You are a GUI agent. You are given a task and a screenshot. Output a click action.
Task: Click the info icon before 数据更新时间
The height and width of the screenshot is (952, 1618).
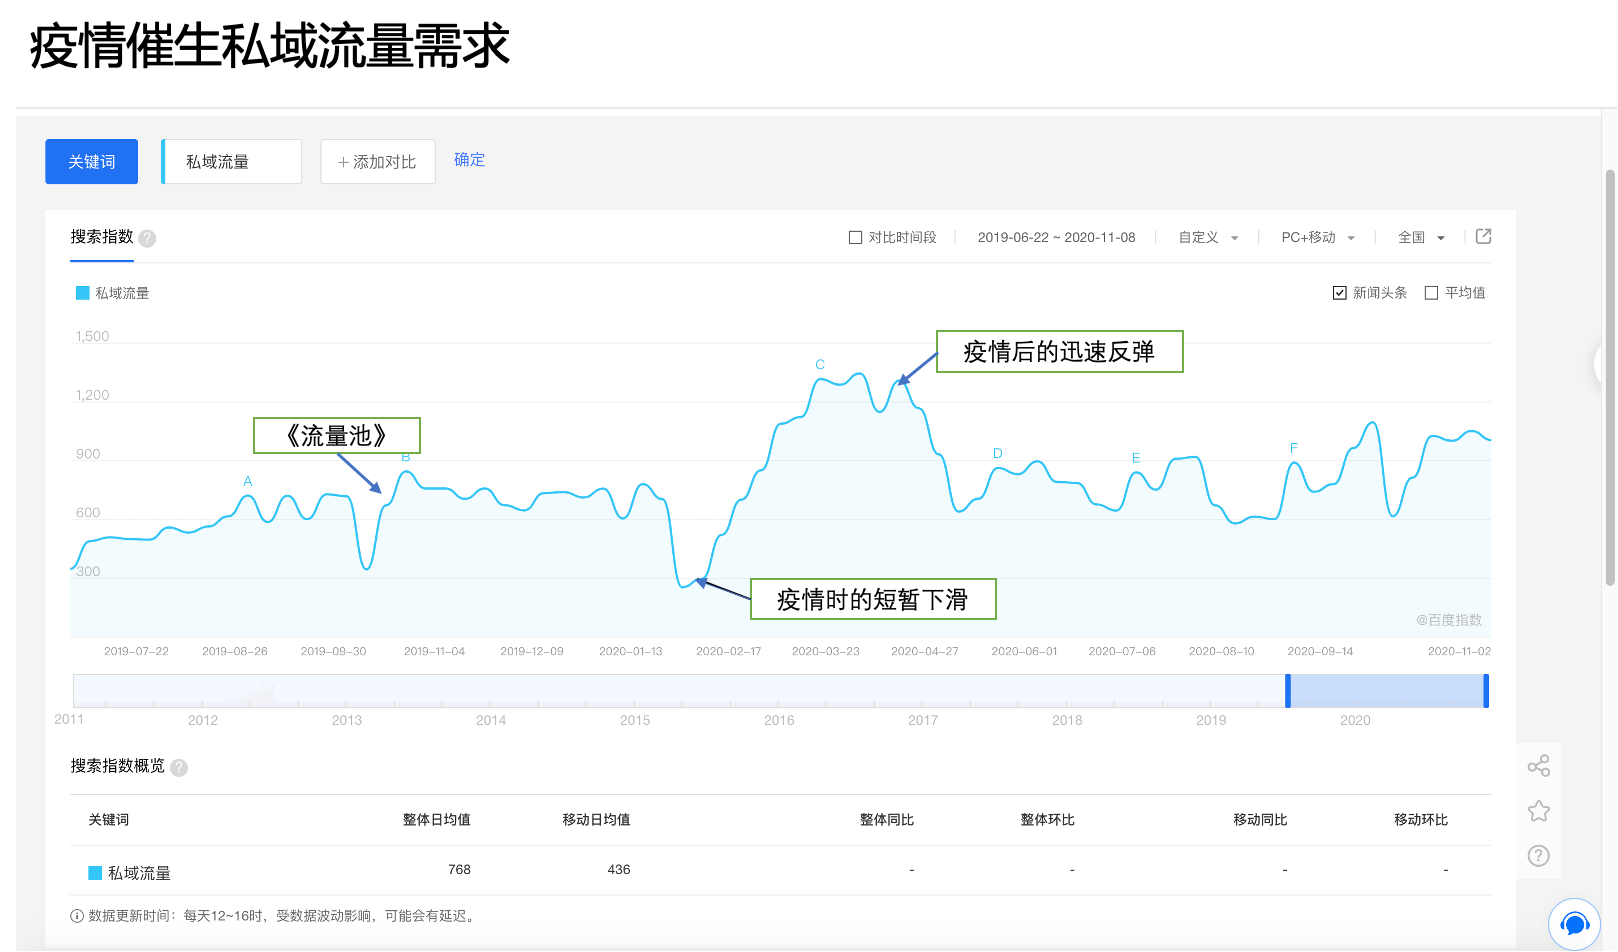77,916
